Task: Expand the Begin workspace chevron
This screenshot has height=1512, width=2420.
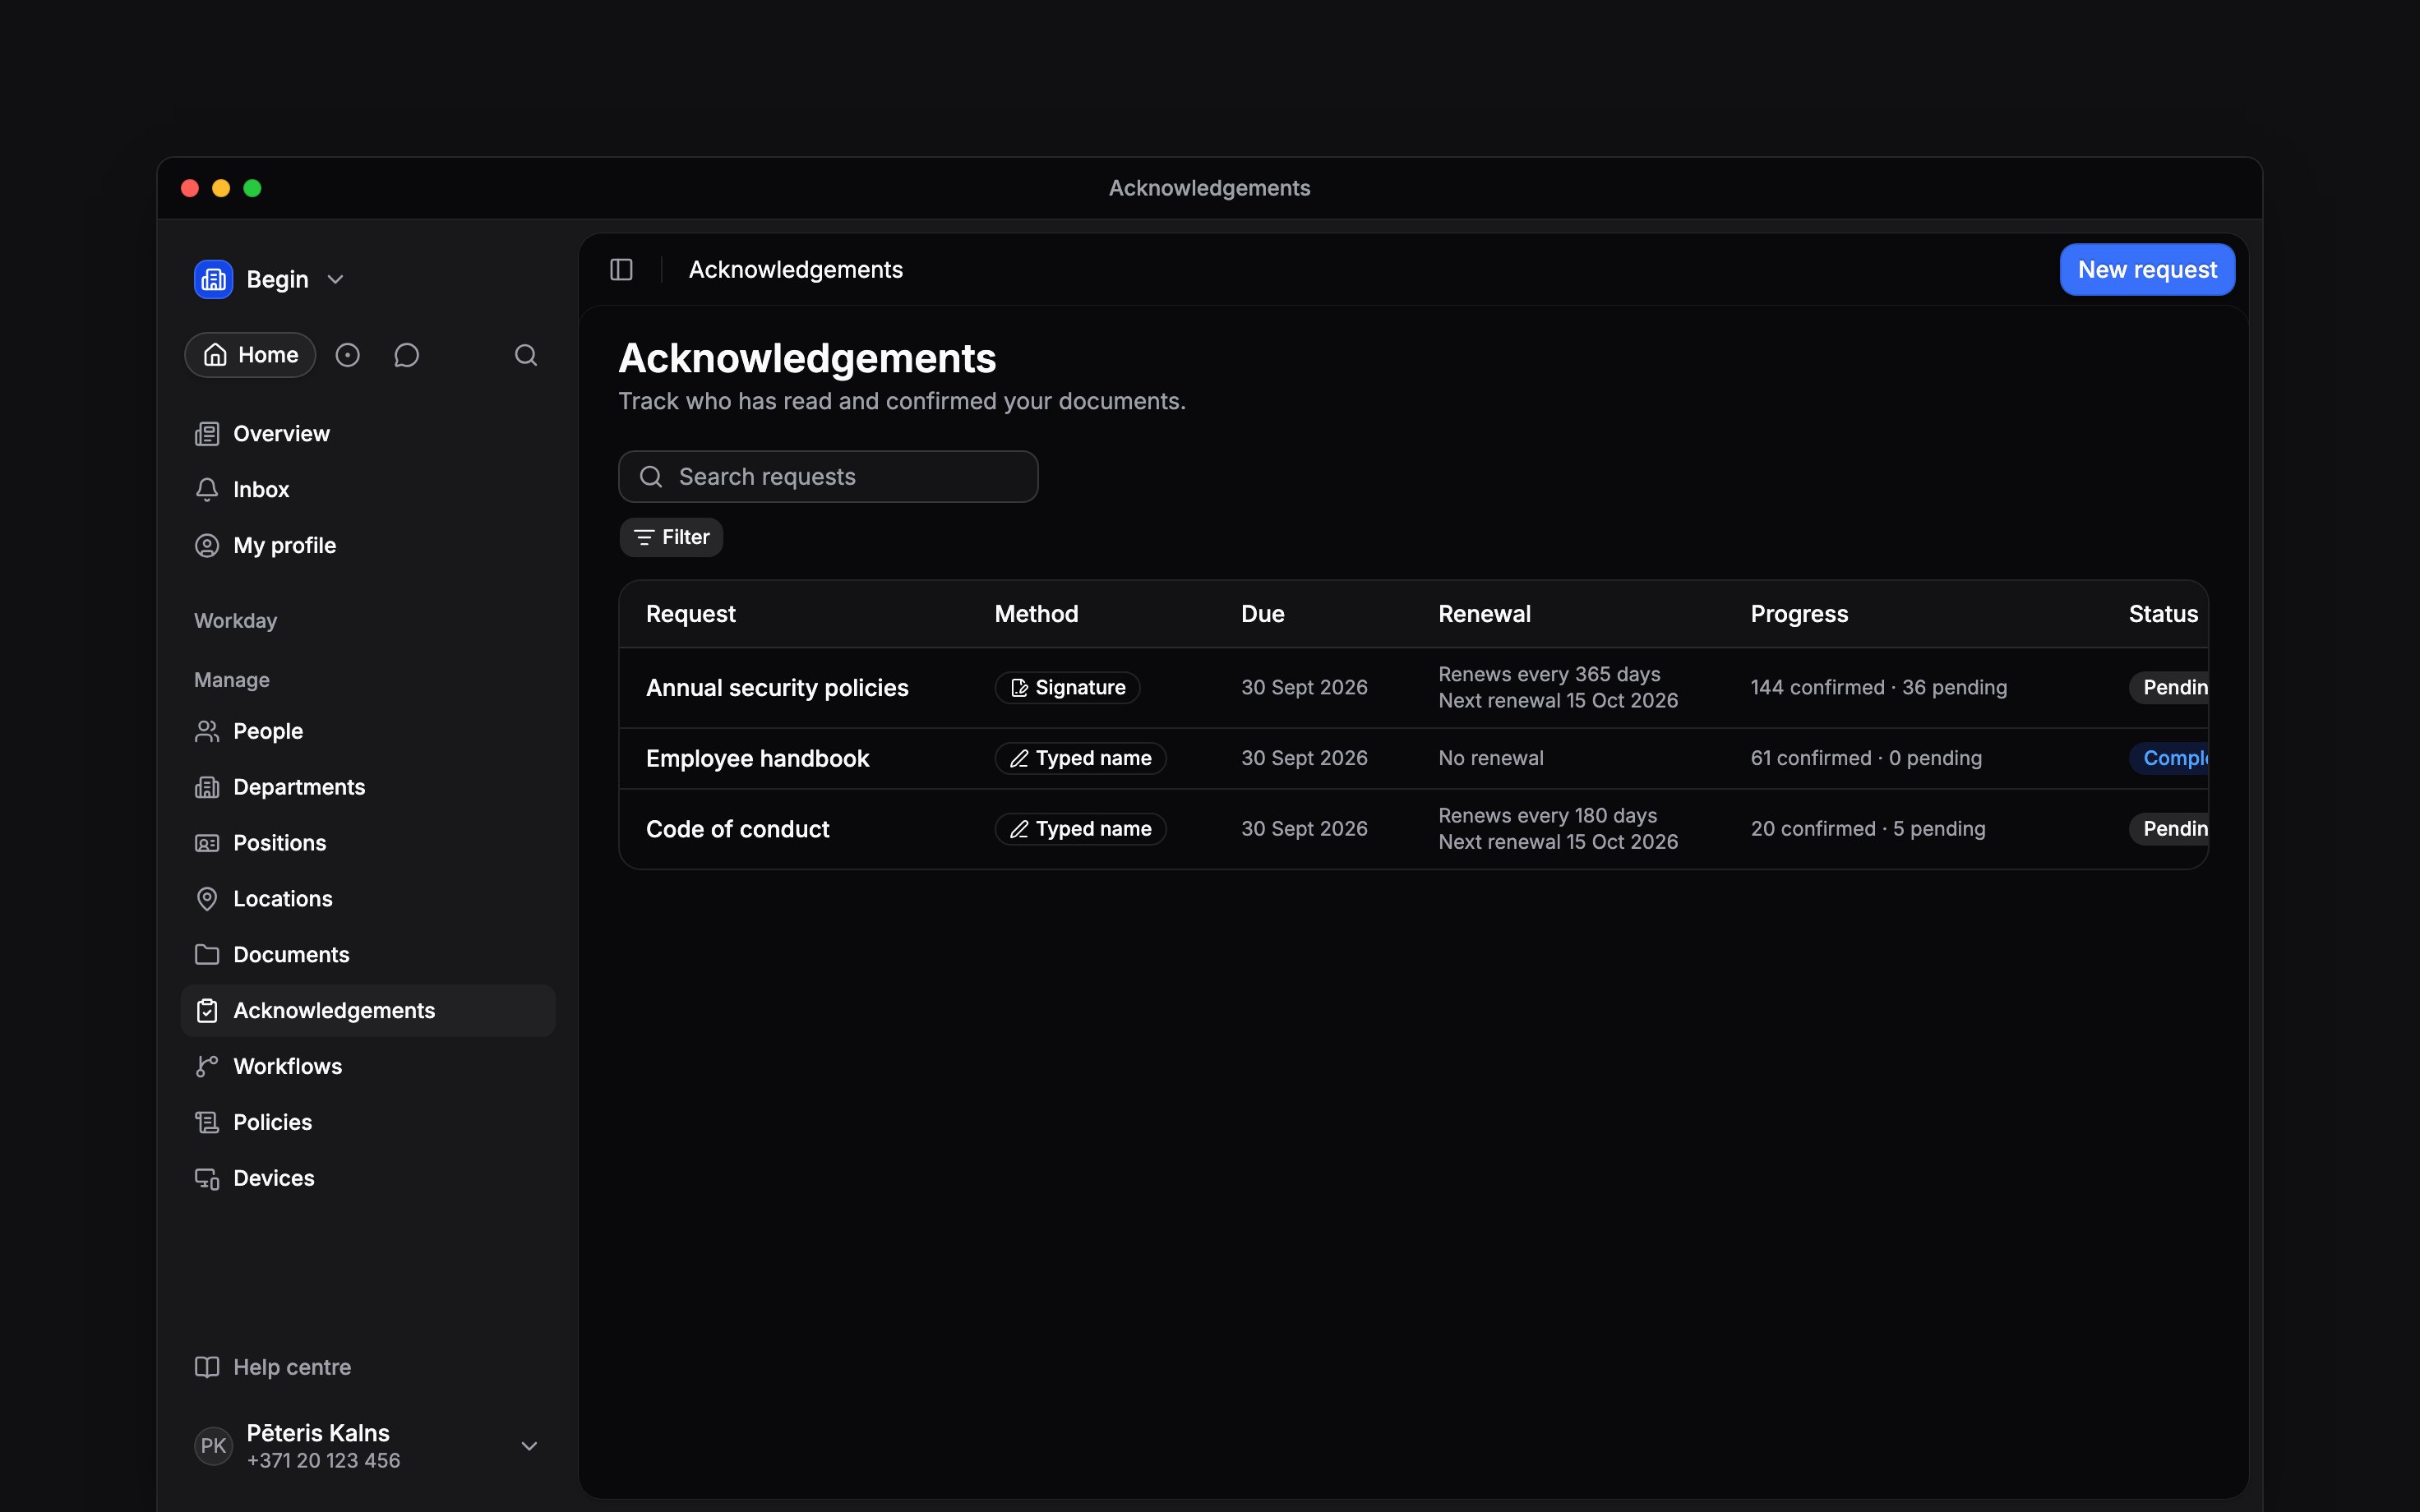Action: point(336,279)
